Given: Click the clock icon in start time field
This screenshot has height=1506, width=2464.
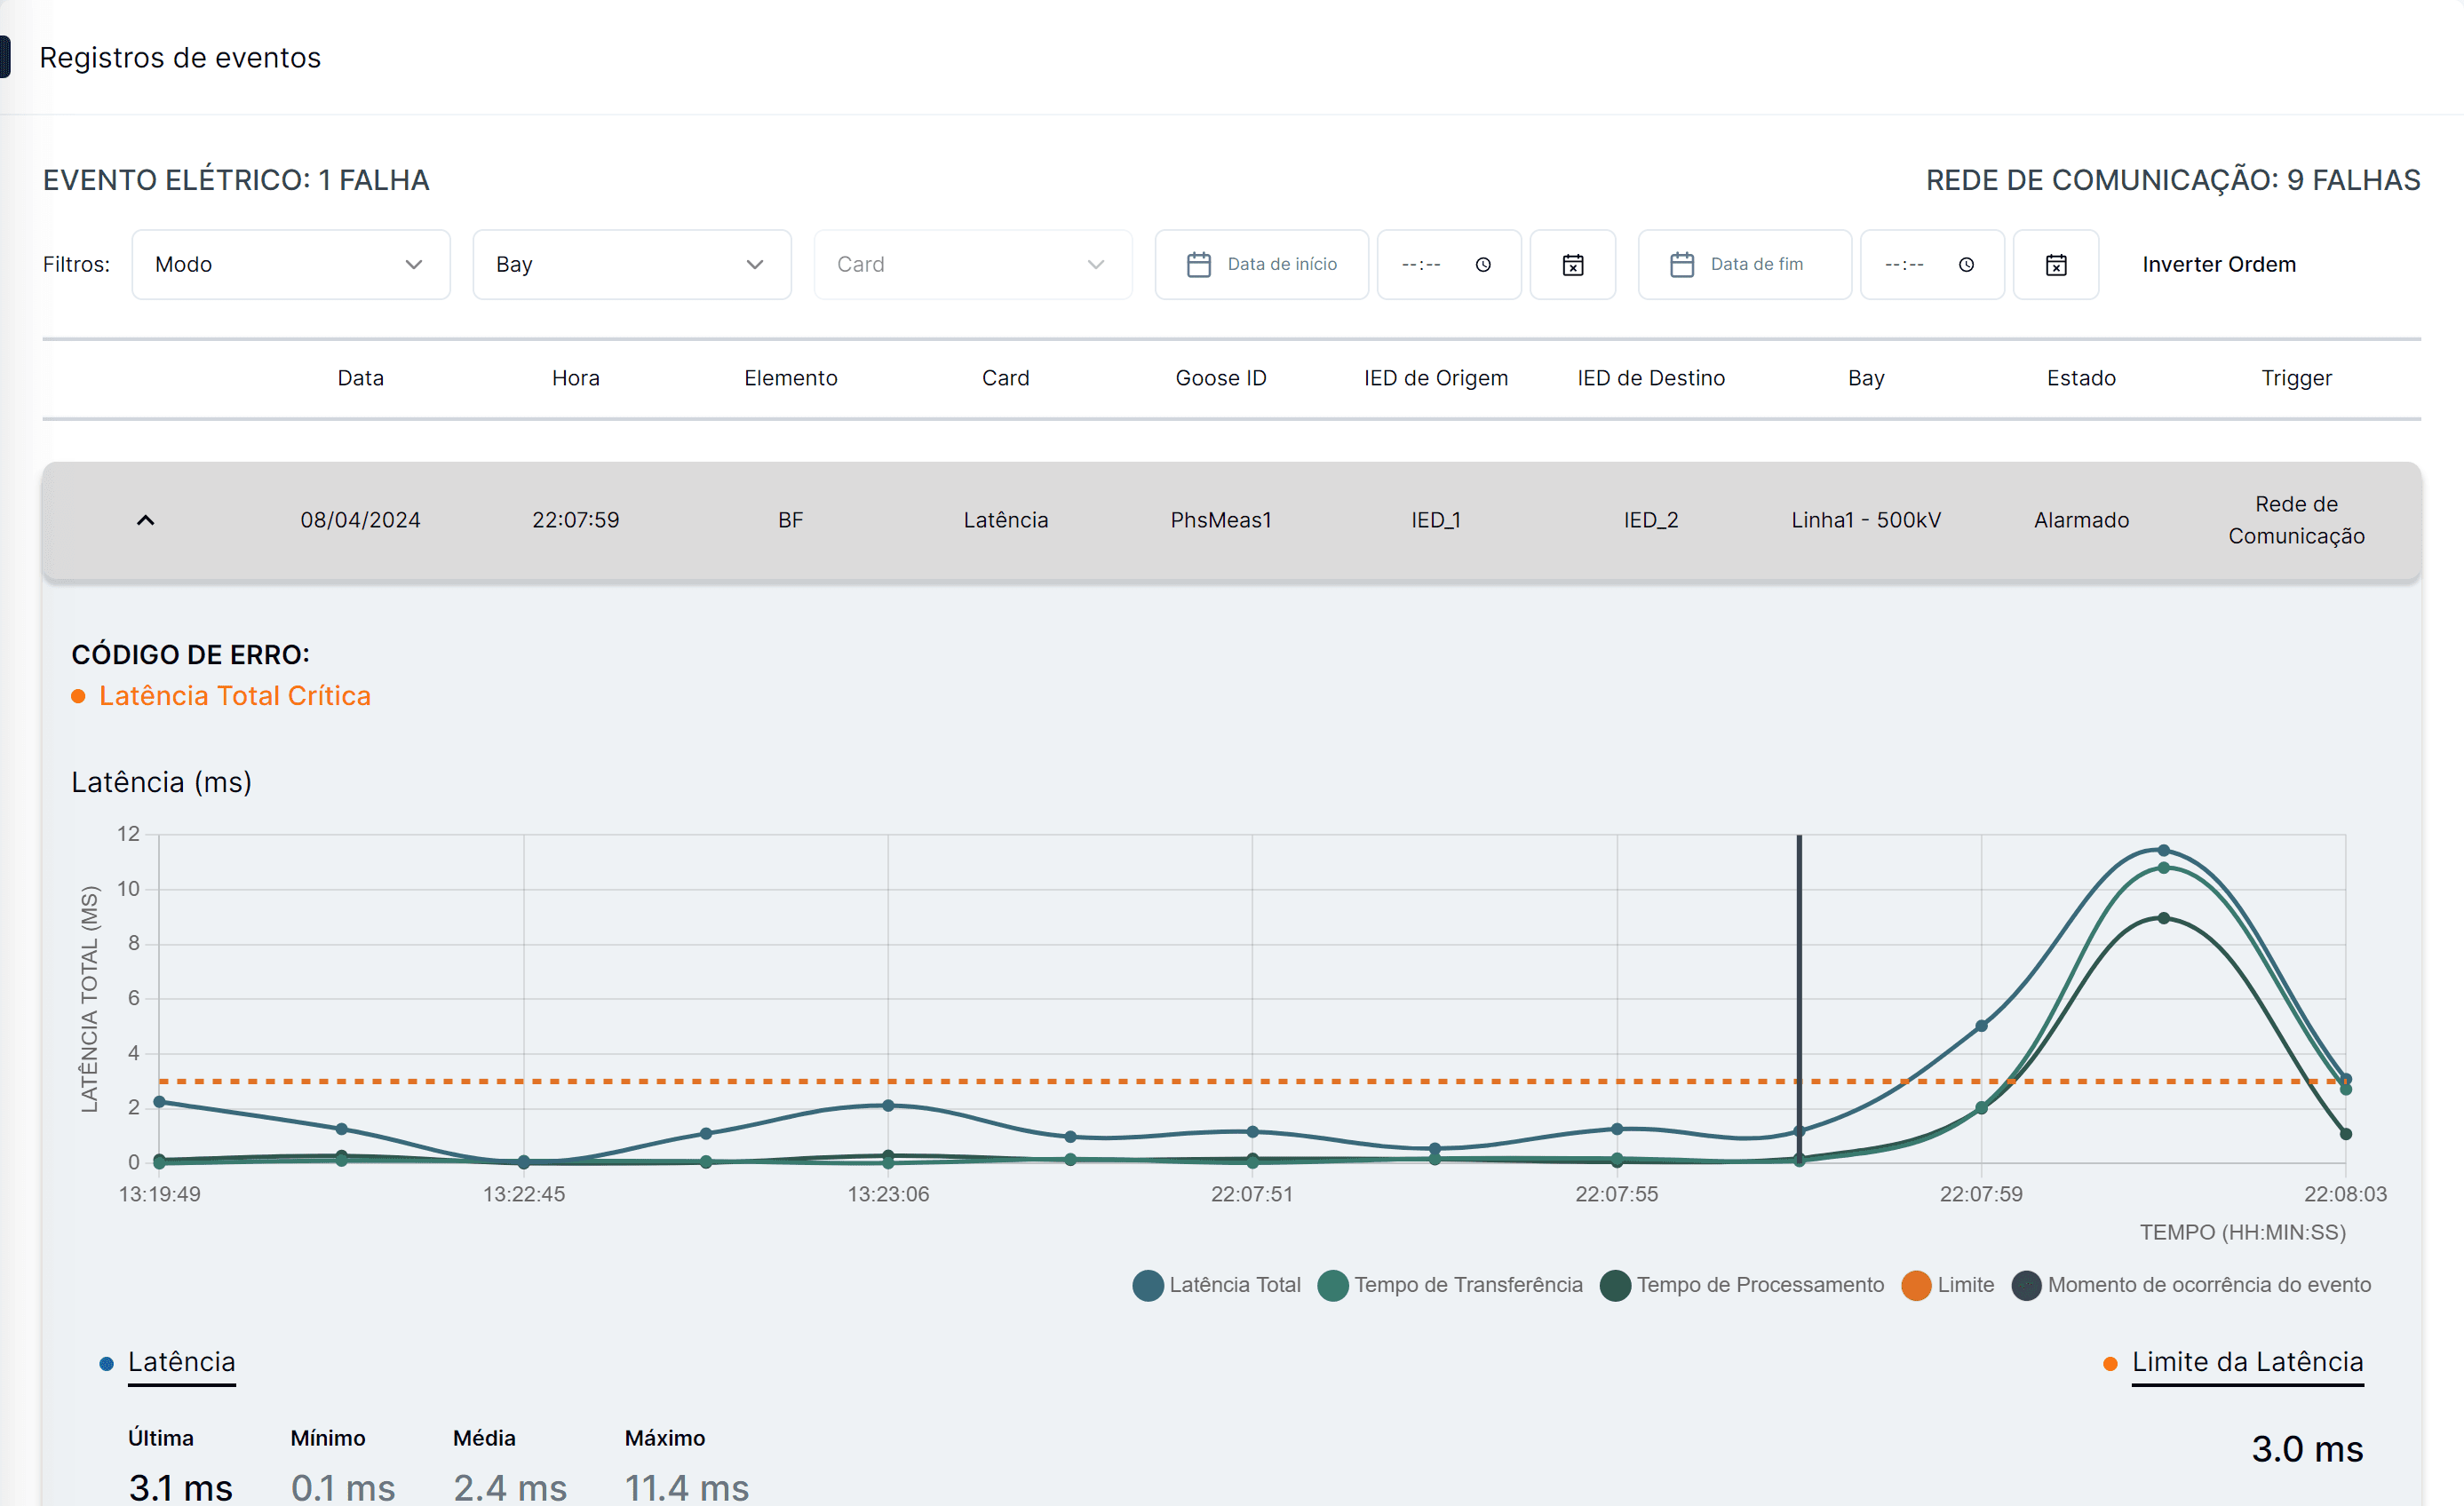Looking at the screenshot, I should click(x=1483, y=265).
